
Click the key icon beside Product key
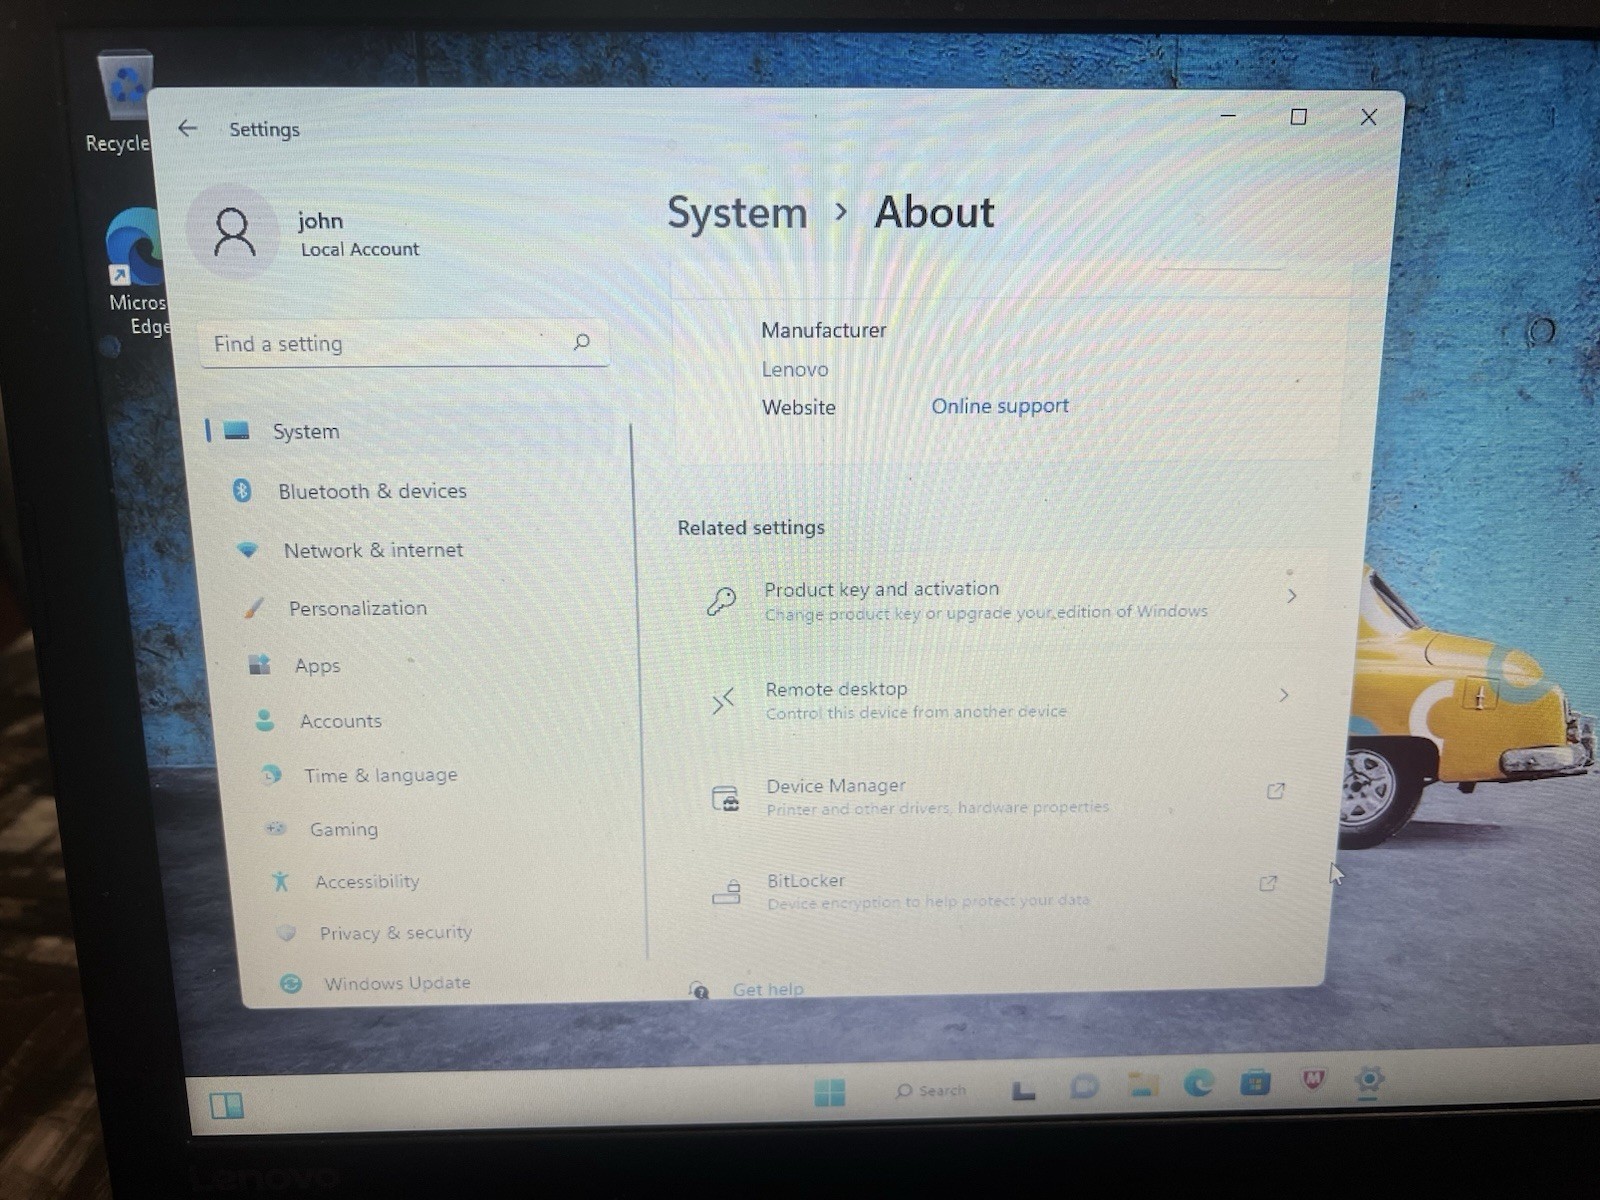721,600
